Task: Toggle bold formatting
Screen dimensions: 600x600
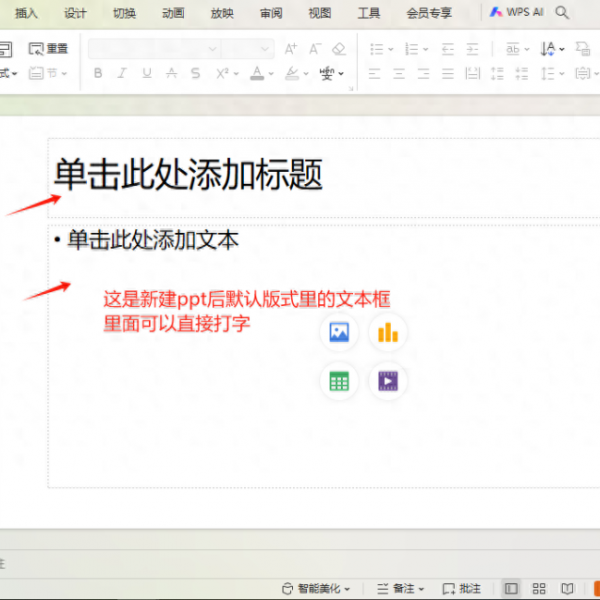Action: click(98, 73)
